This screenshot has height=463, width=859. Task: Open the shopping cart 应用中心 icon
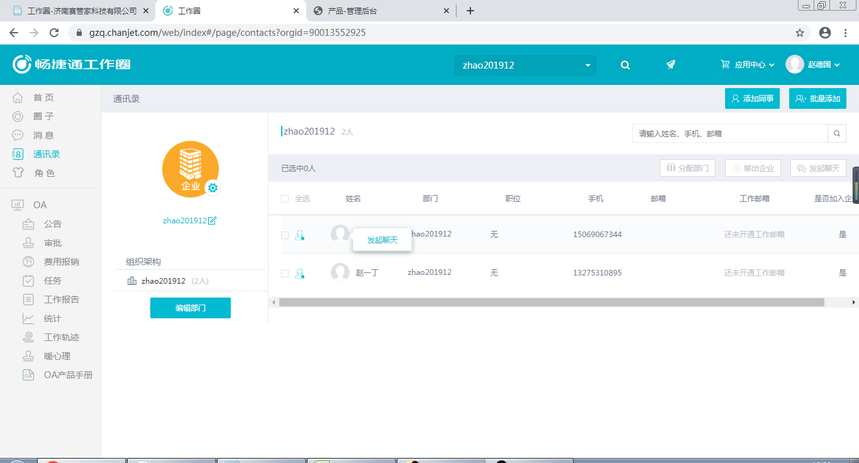[725, 65]
